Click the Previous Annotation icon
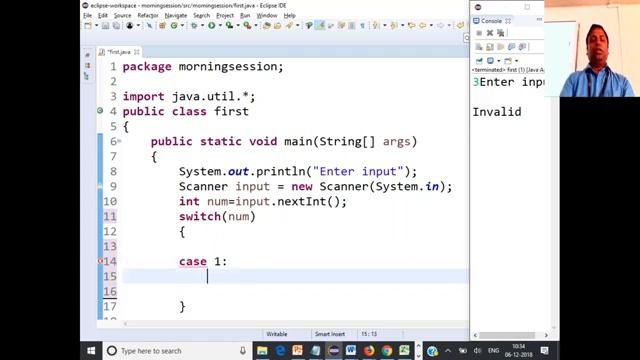 click(x=394, y=26)
